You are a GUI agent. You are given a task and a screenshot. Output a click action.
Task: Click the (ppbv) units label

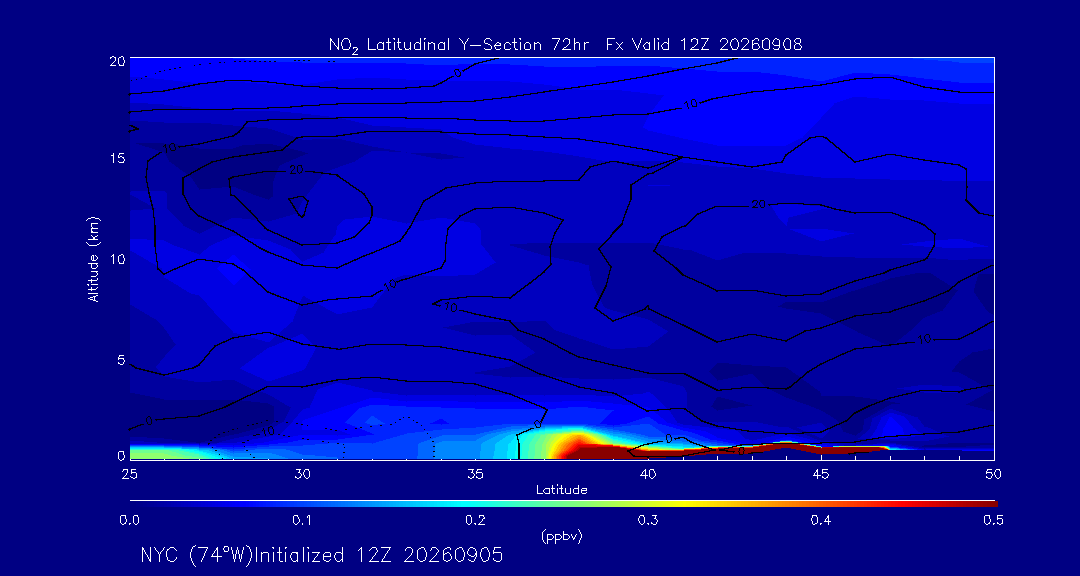point(562,537)
